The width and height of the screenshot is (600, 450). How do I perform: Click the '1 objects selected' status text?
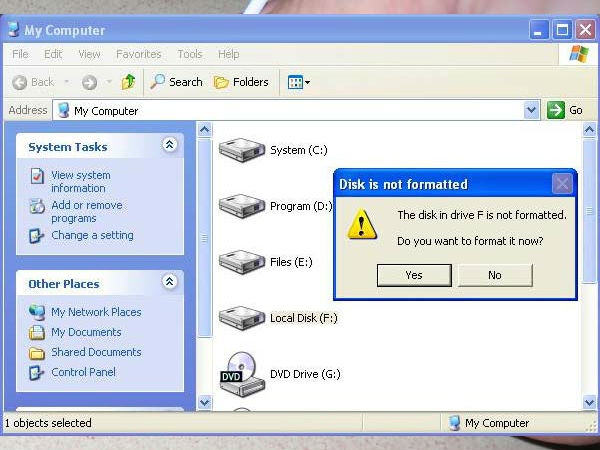click(48, 423)
